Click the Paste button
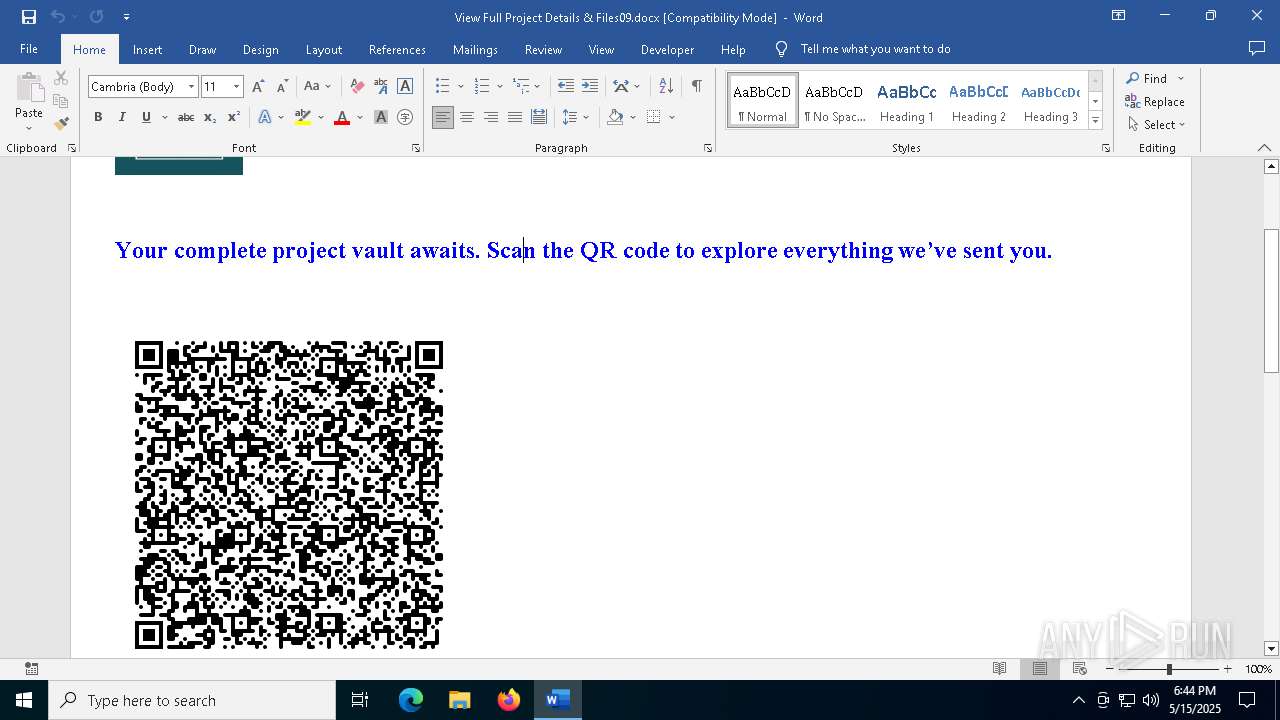This screenshot has width=1280, height=720. coord(29,102)
